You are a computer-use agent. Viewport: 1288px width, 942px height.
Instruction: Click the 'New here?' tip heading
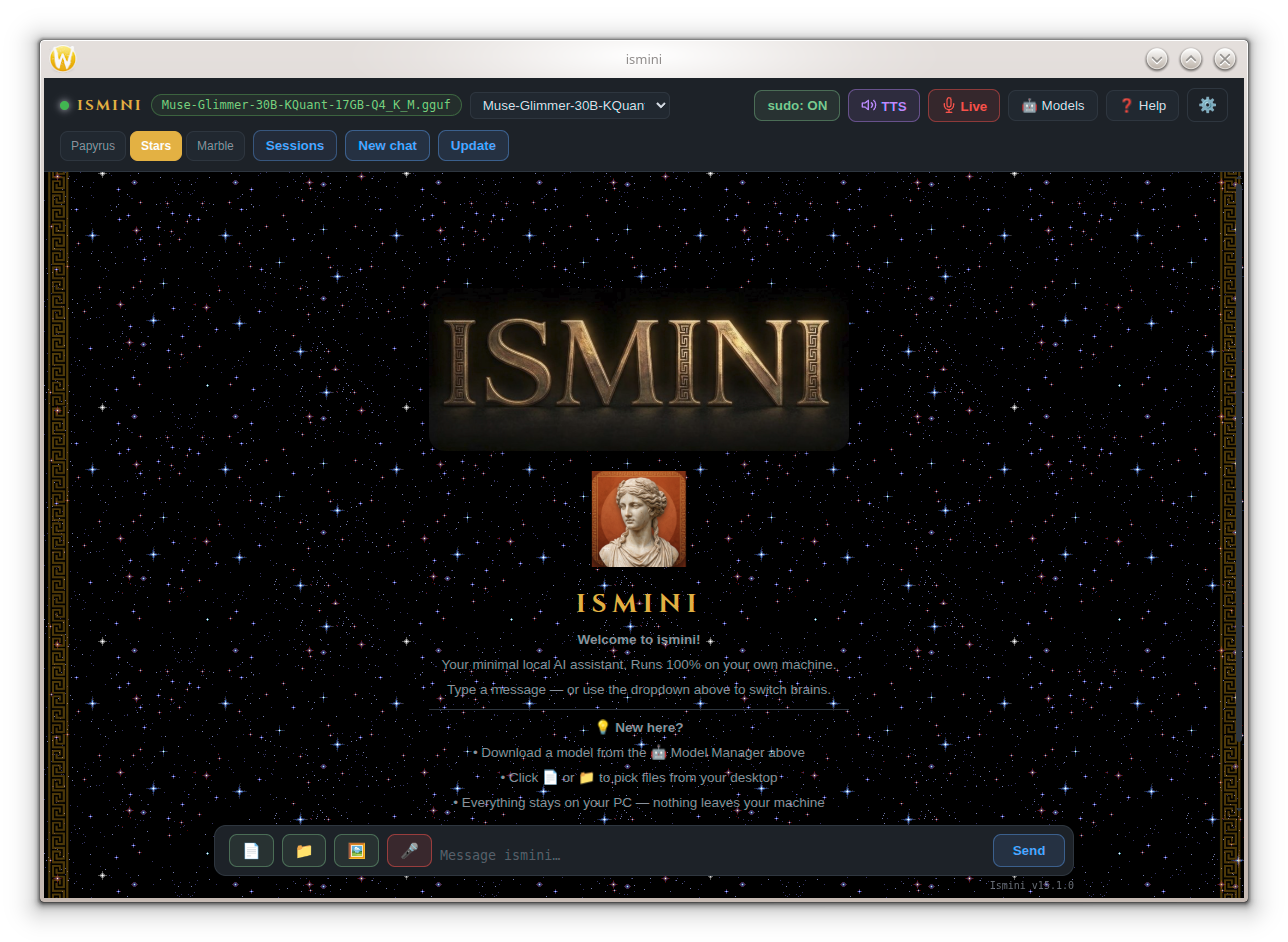point(639,728)
